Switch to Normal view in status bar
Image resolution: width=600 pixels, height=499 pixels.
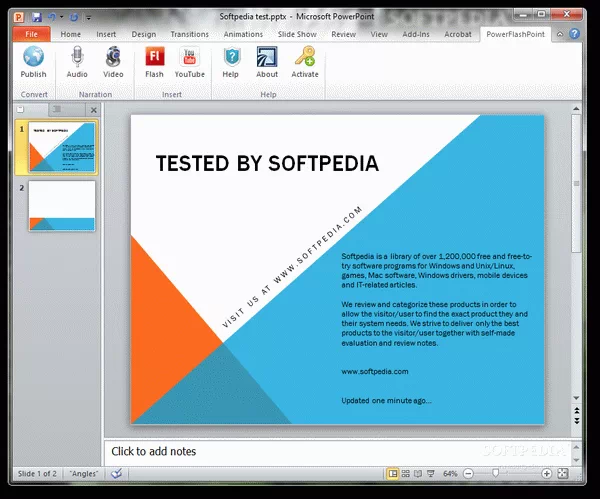393,473
